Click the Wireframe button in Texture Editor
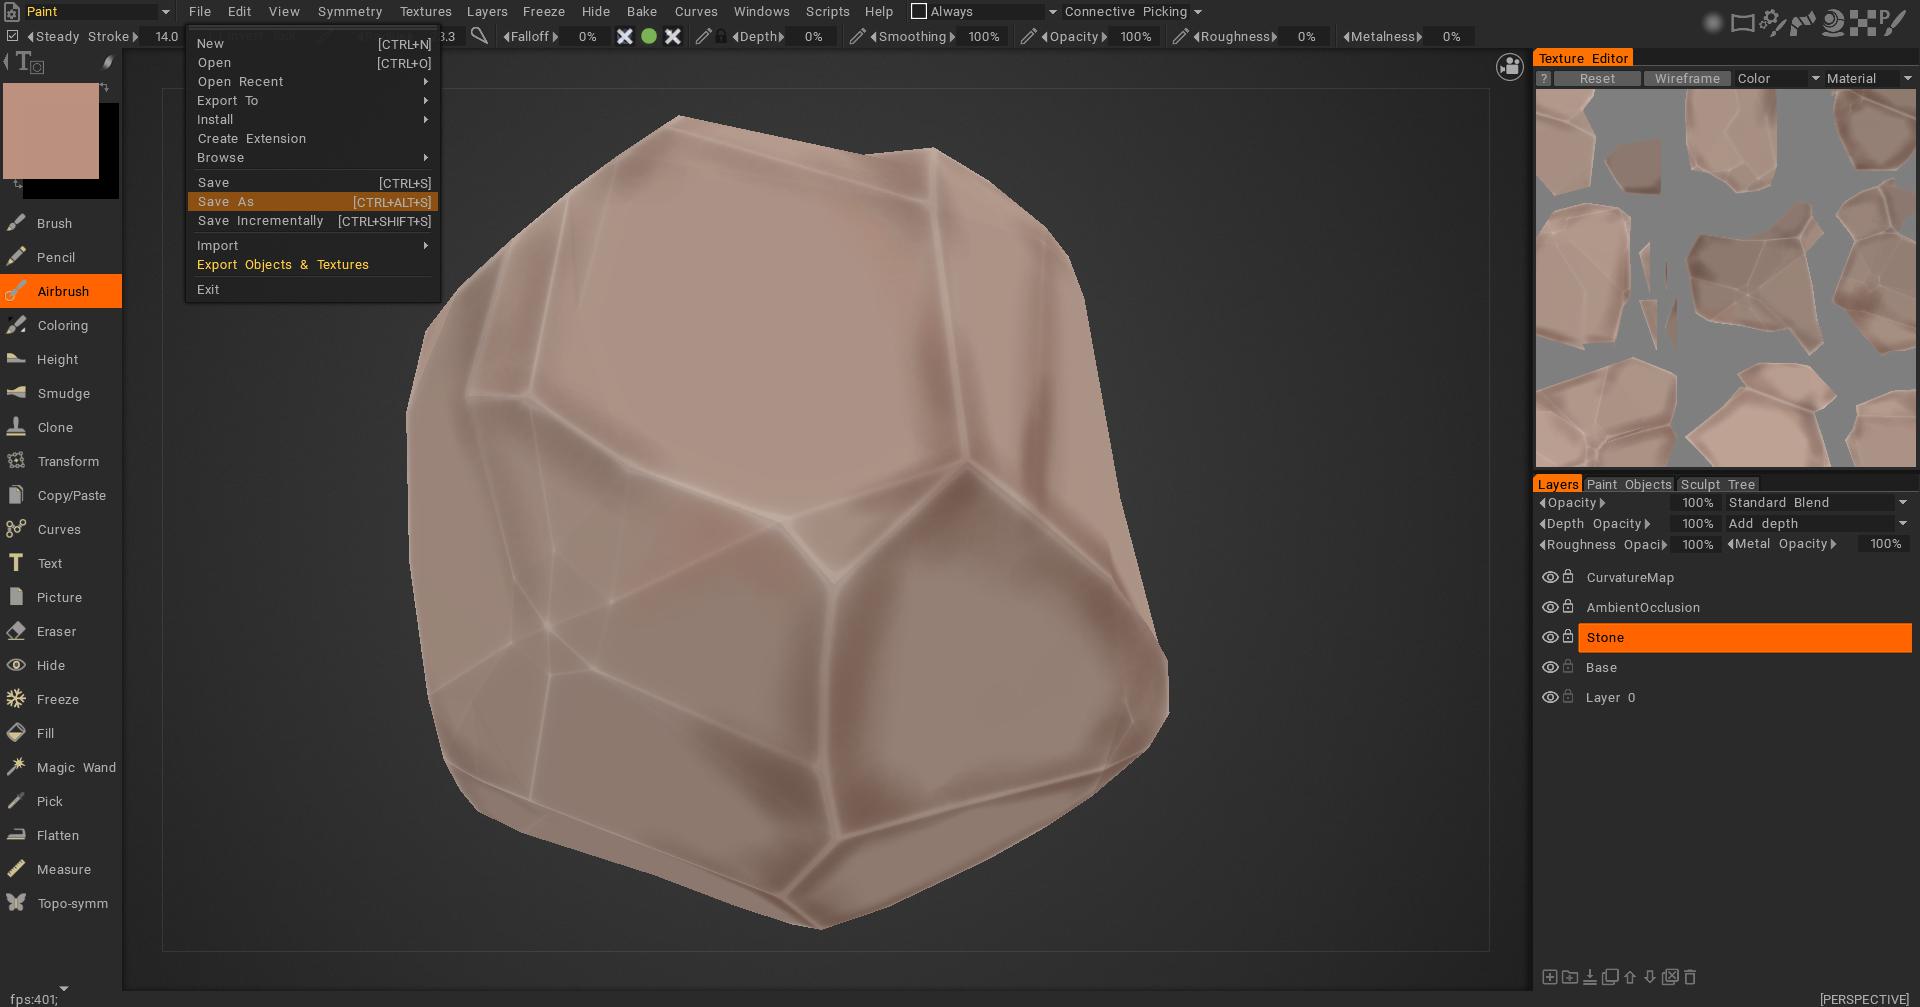 pos(1687,78)
